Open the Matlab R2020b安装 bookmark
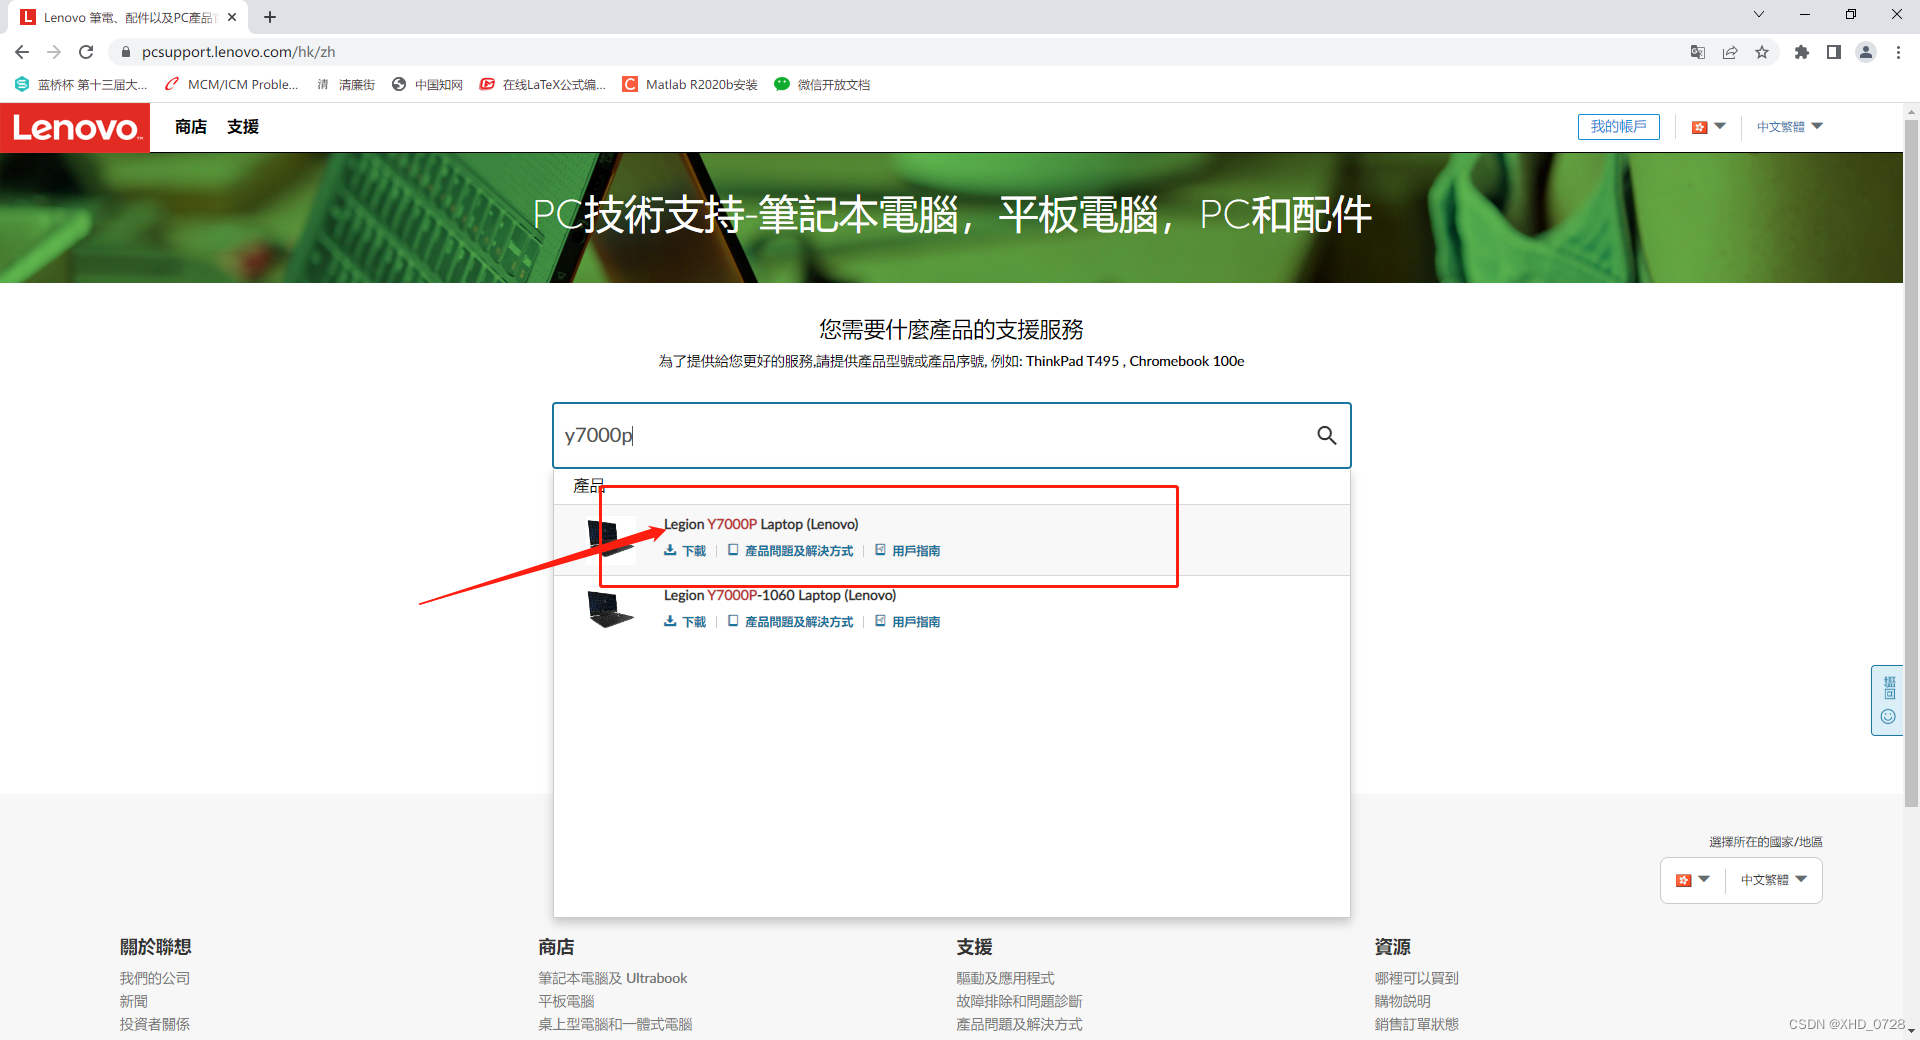 coord(691,85)
